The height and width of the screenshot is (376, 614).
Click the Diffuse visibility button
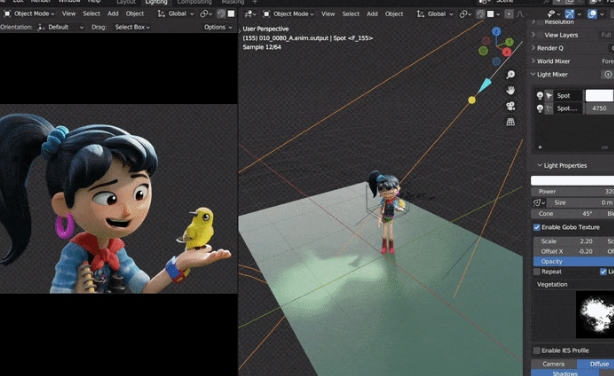595,364
